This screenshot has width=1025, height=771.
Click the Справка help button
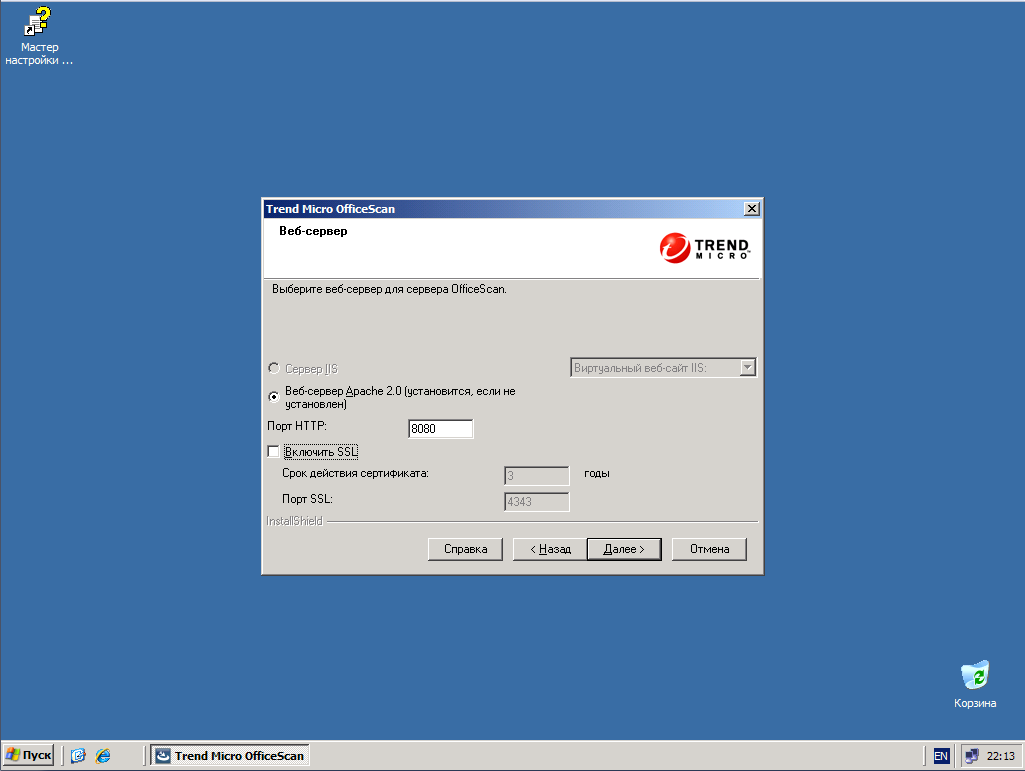[x=465, y=549]
